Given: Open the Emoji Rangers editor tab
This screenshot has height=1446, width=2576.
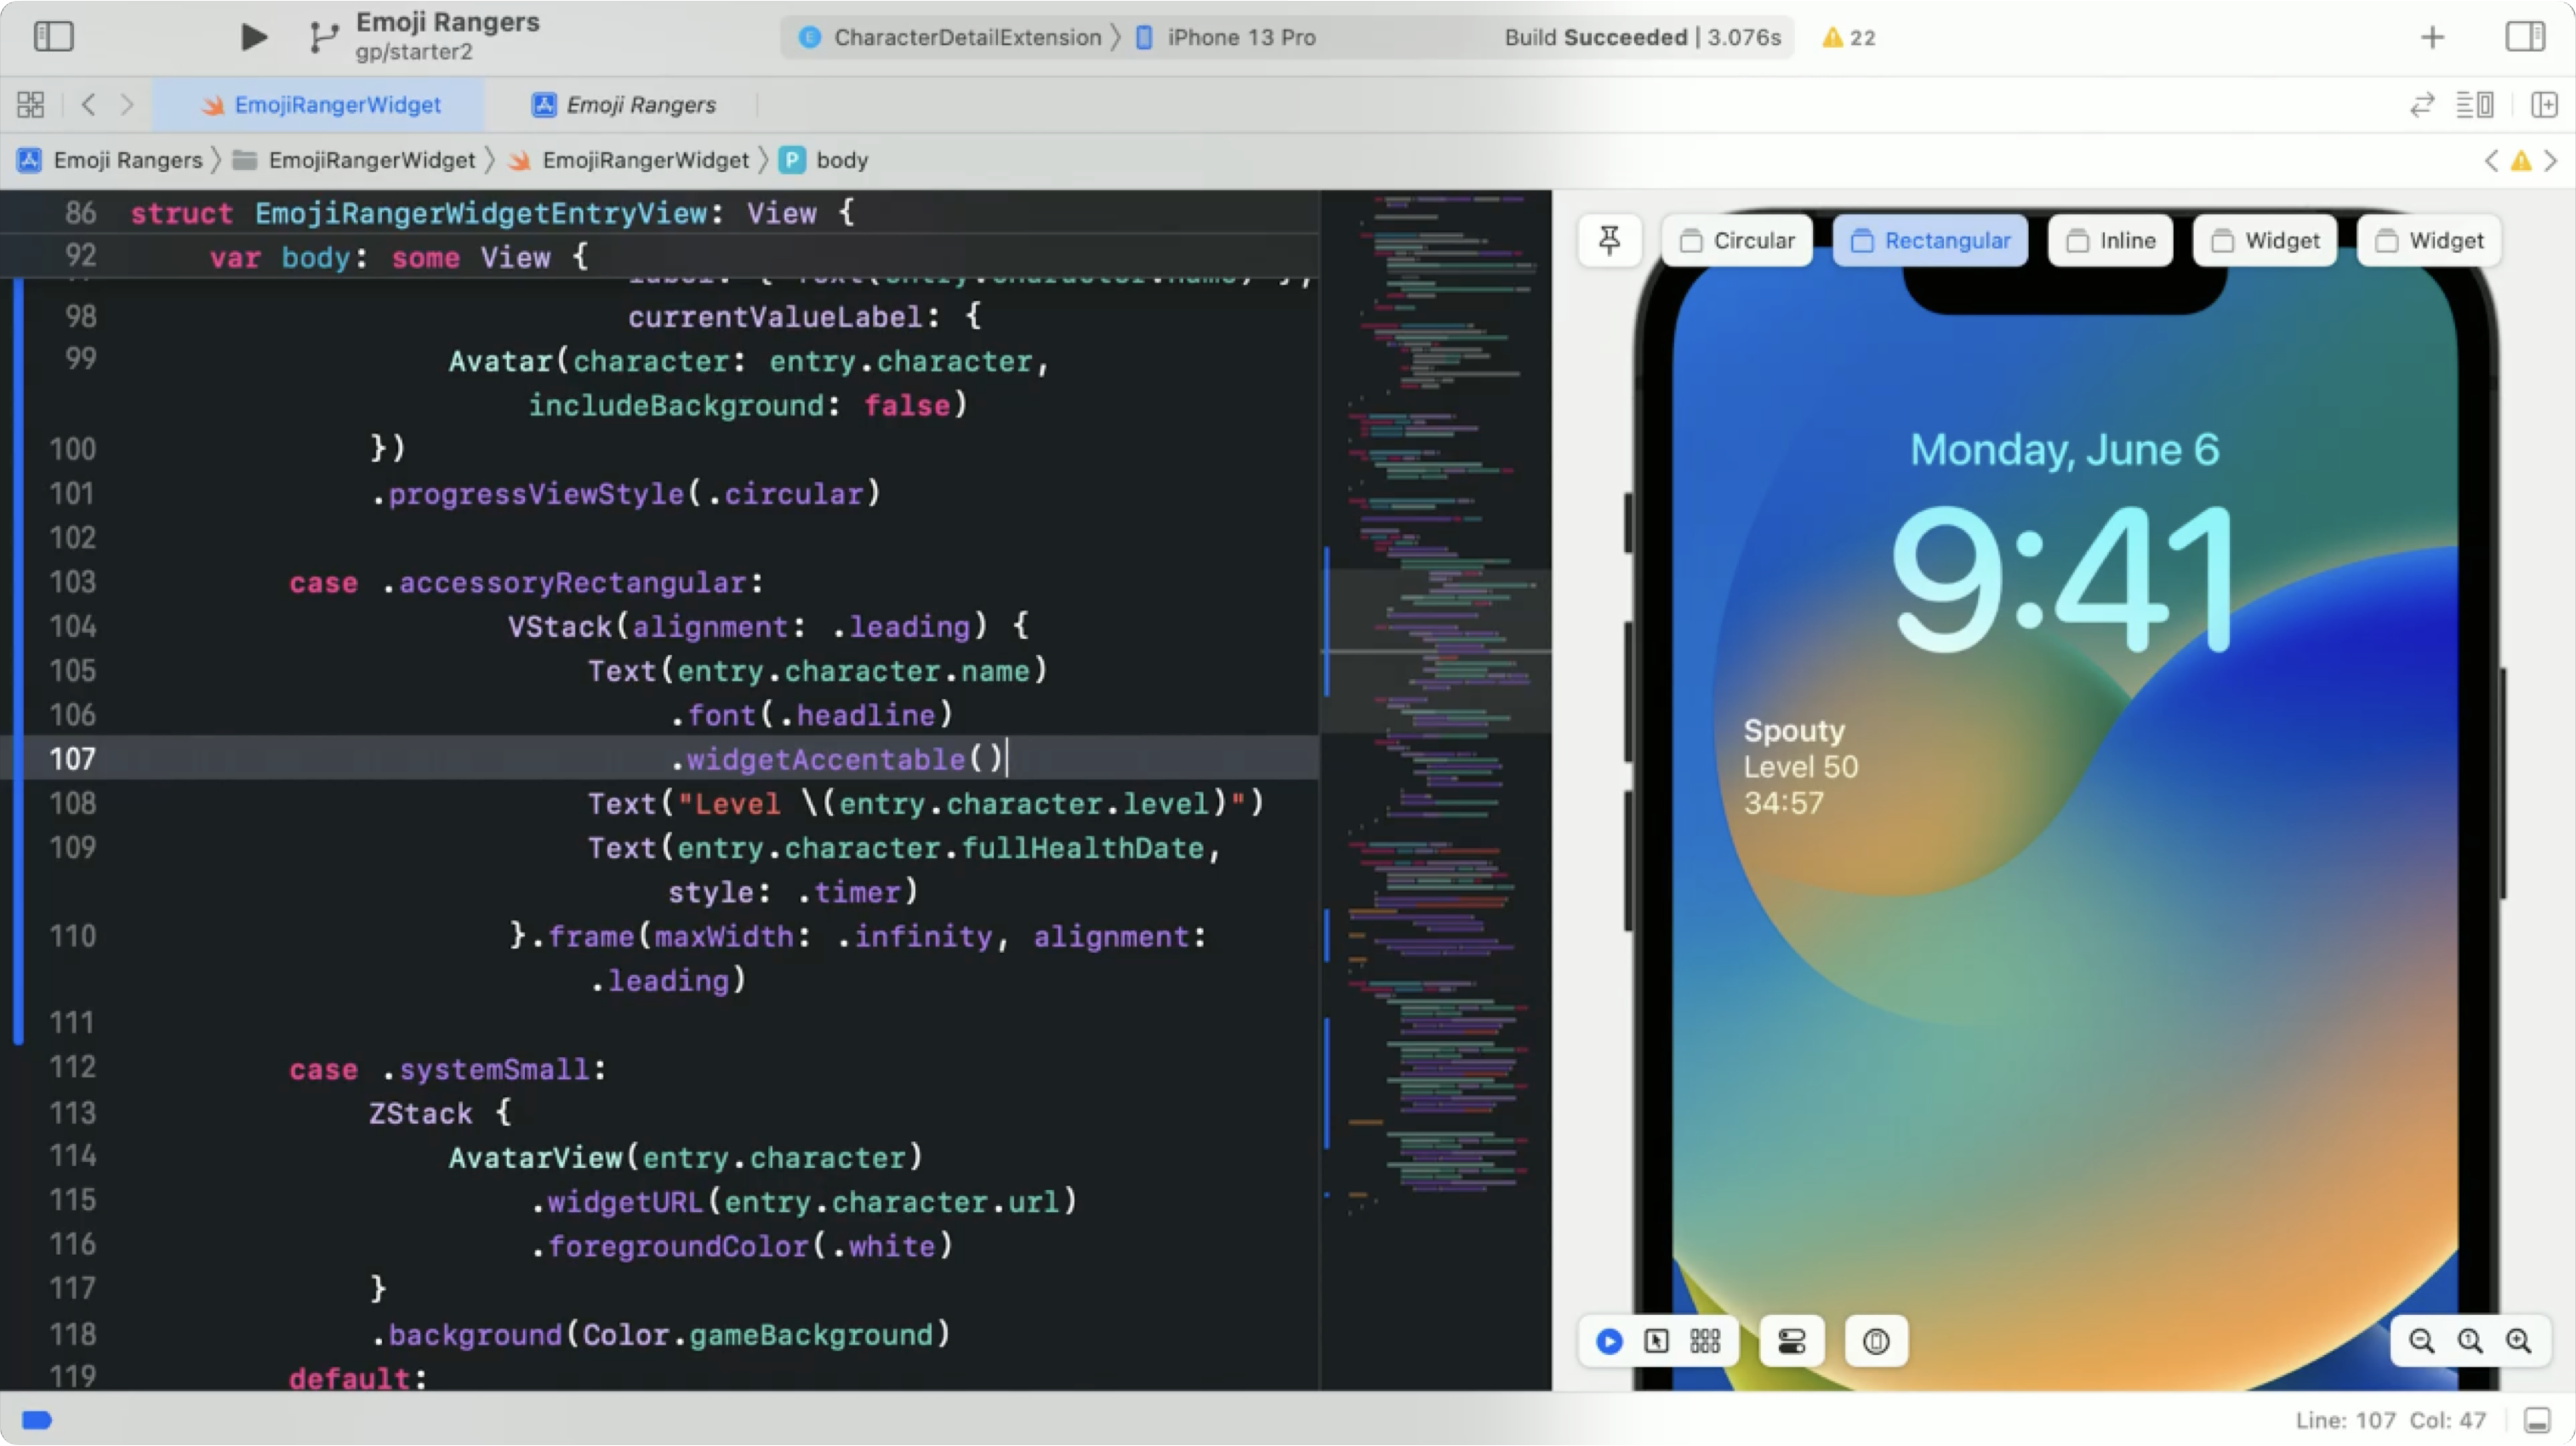Looking at the screenshot, I should 625,104.
